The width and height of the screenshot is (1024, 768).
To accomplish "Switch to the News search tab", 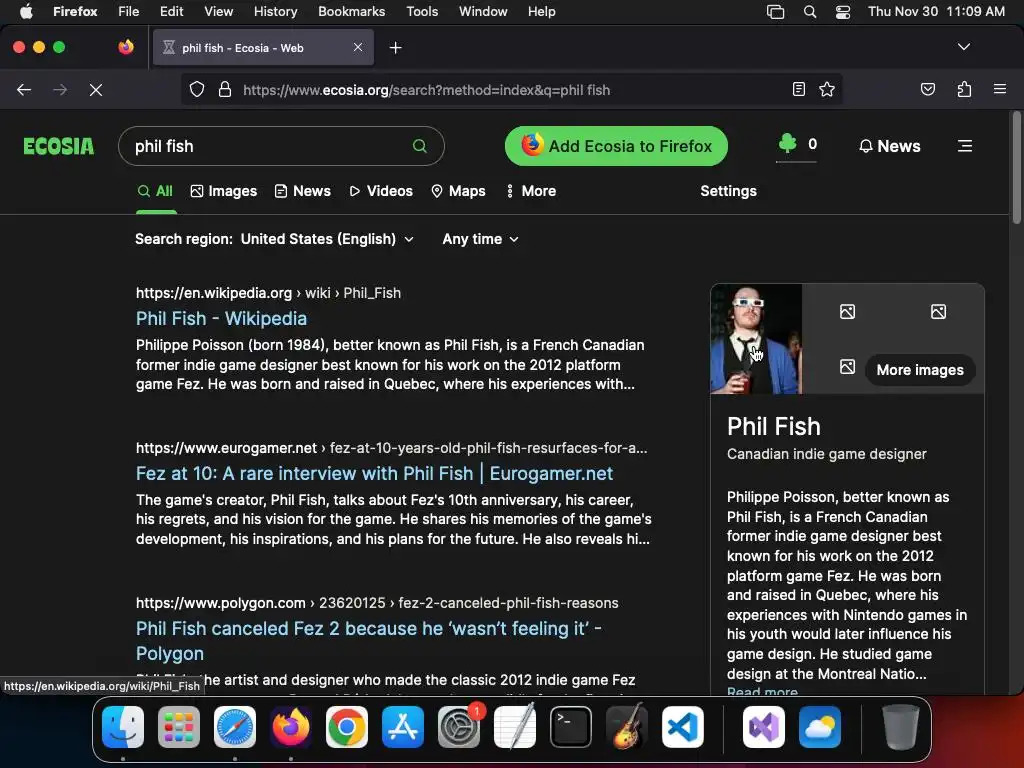I will (303, 191).
